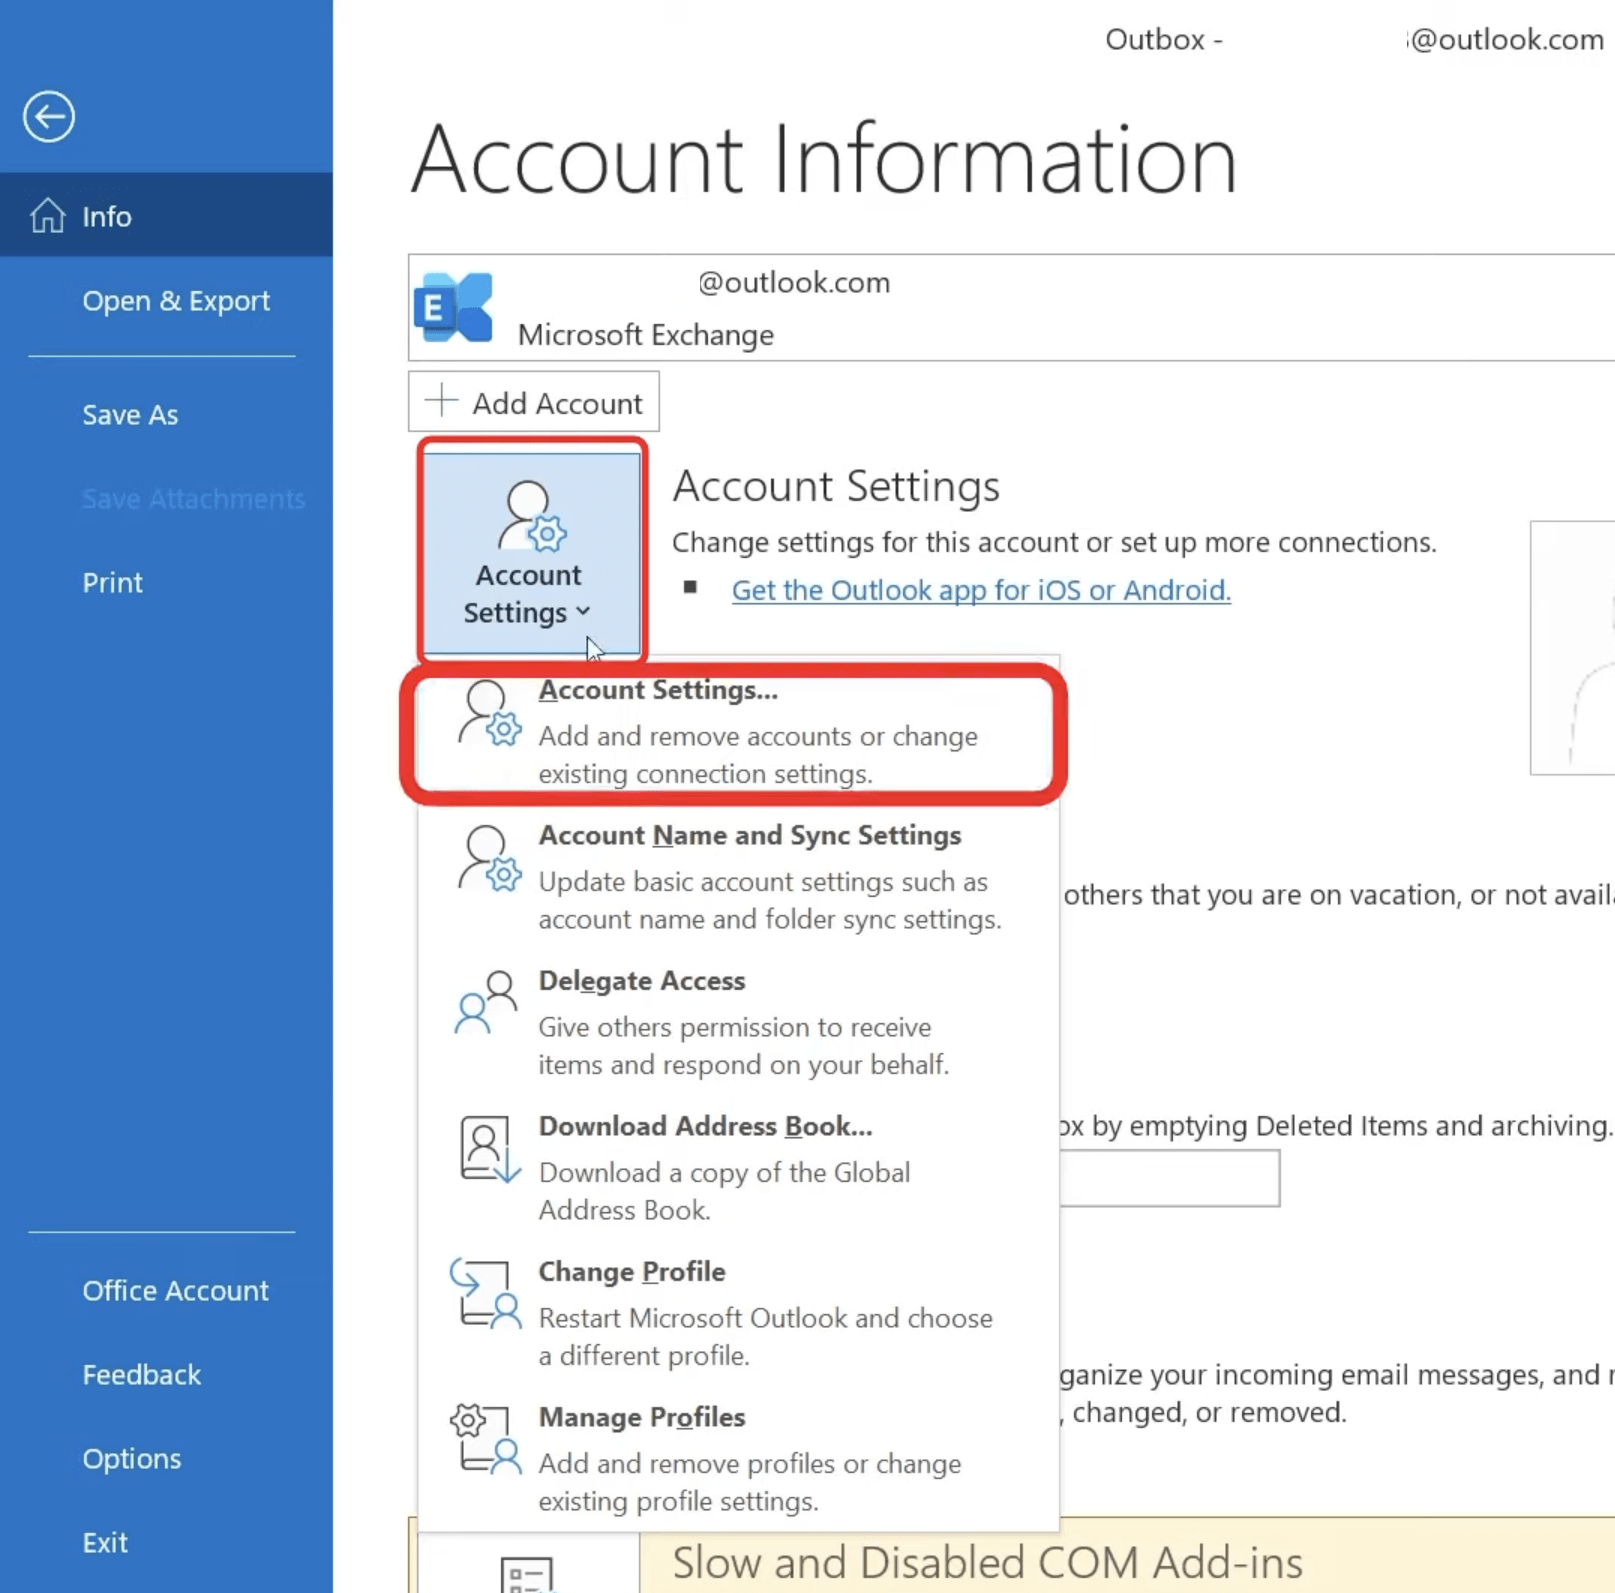Choose Save Attachments in sidebar
The width and height of the screenshot is (1615, 1593).
[193, 498]
